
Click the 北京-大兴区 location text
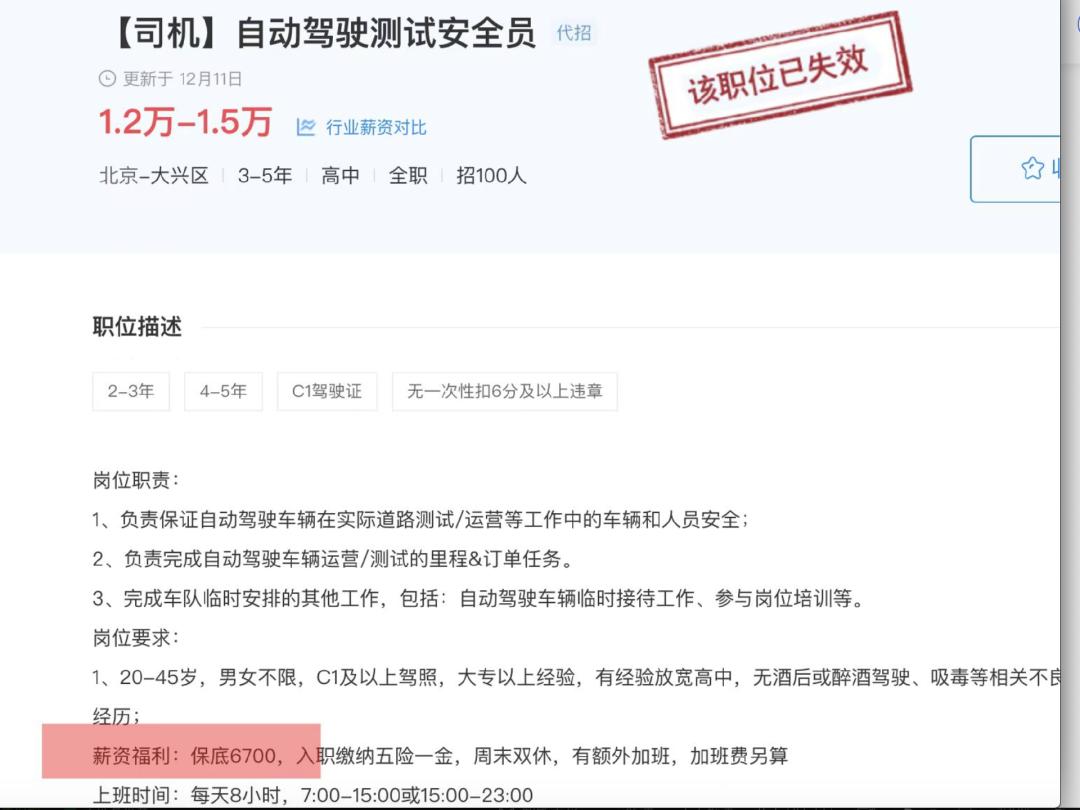(x=154, y=176)
